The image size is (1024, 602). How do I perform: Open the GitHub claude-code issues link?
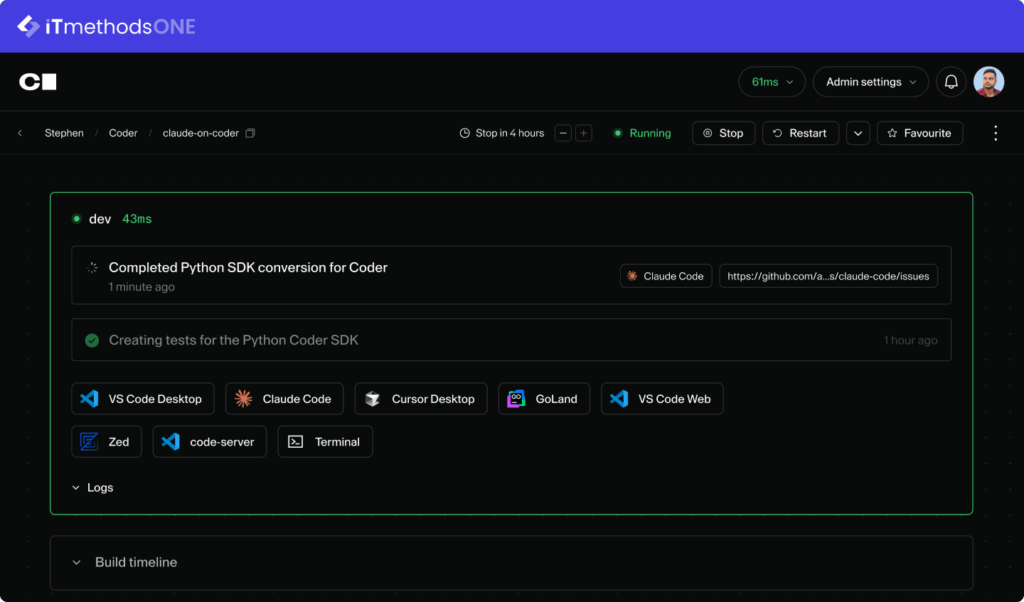pyautogui.click(x=828, y=276)
